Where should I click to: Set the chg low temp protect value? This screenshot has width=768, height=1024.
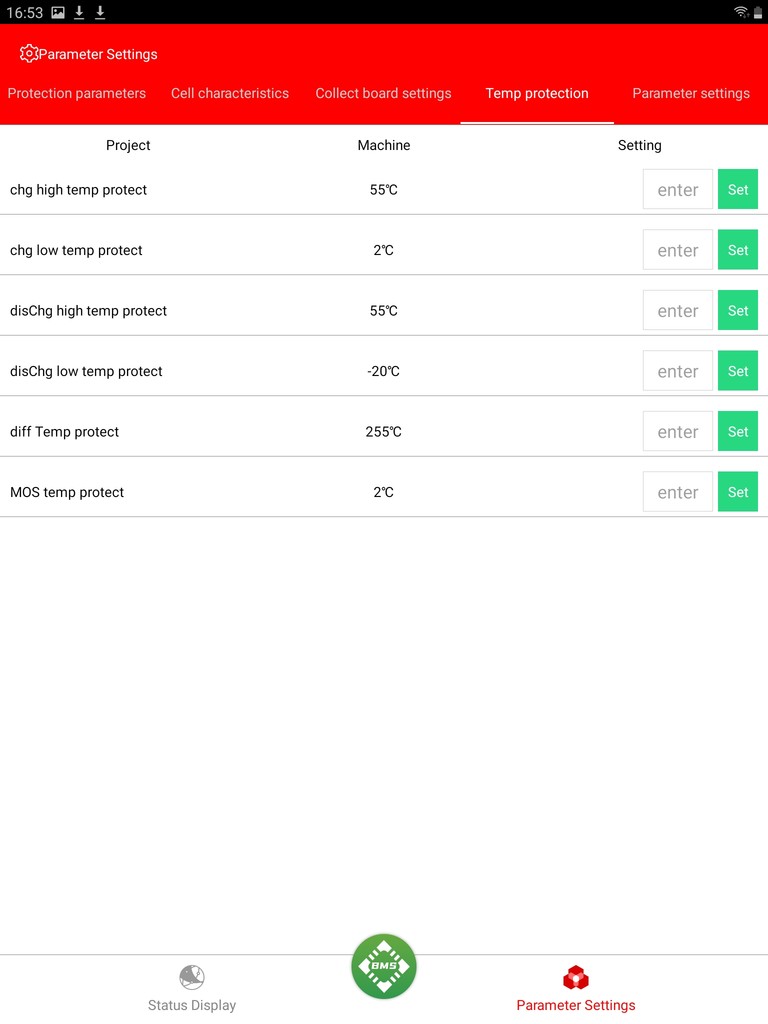[x=738, y=249]
